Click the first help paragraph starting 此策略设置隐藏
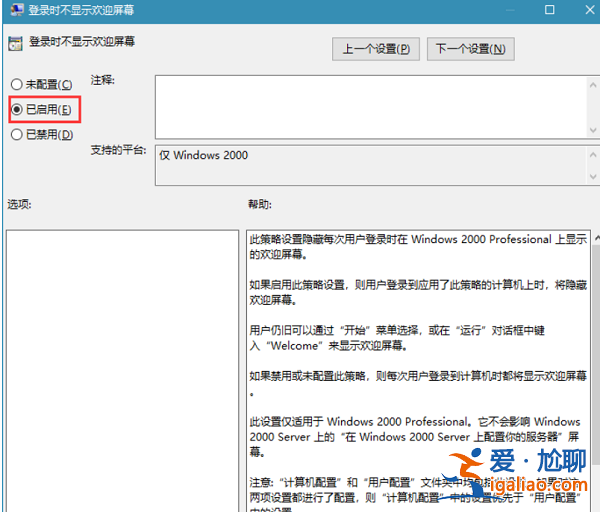This screenshot has height=512, width=600. [418, 247]
